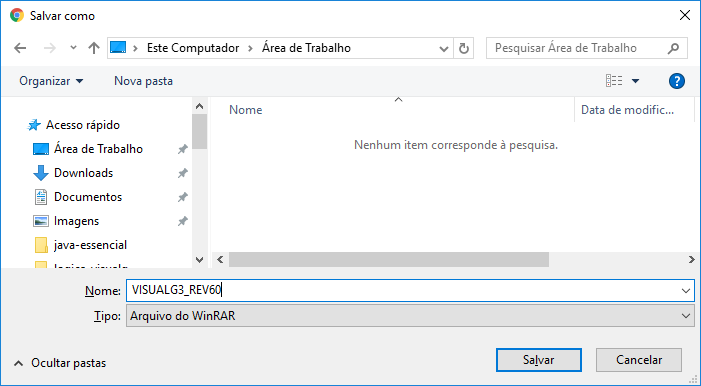
Task: Open the blue help question-mark icon
Action: pyautogui.click(x=677, y=81)
